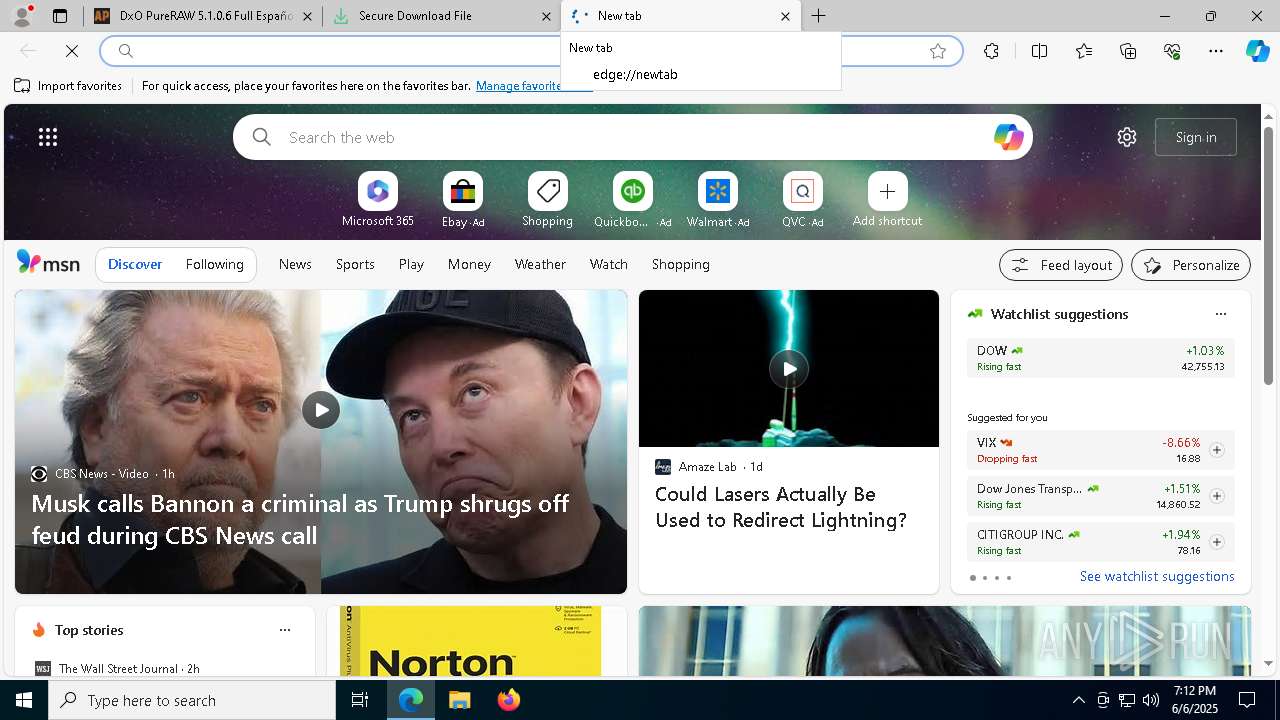Click the MSN logo
The height and width of the screenshot is (720, 1280).
pyautogui.click(x=48, y=263)
